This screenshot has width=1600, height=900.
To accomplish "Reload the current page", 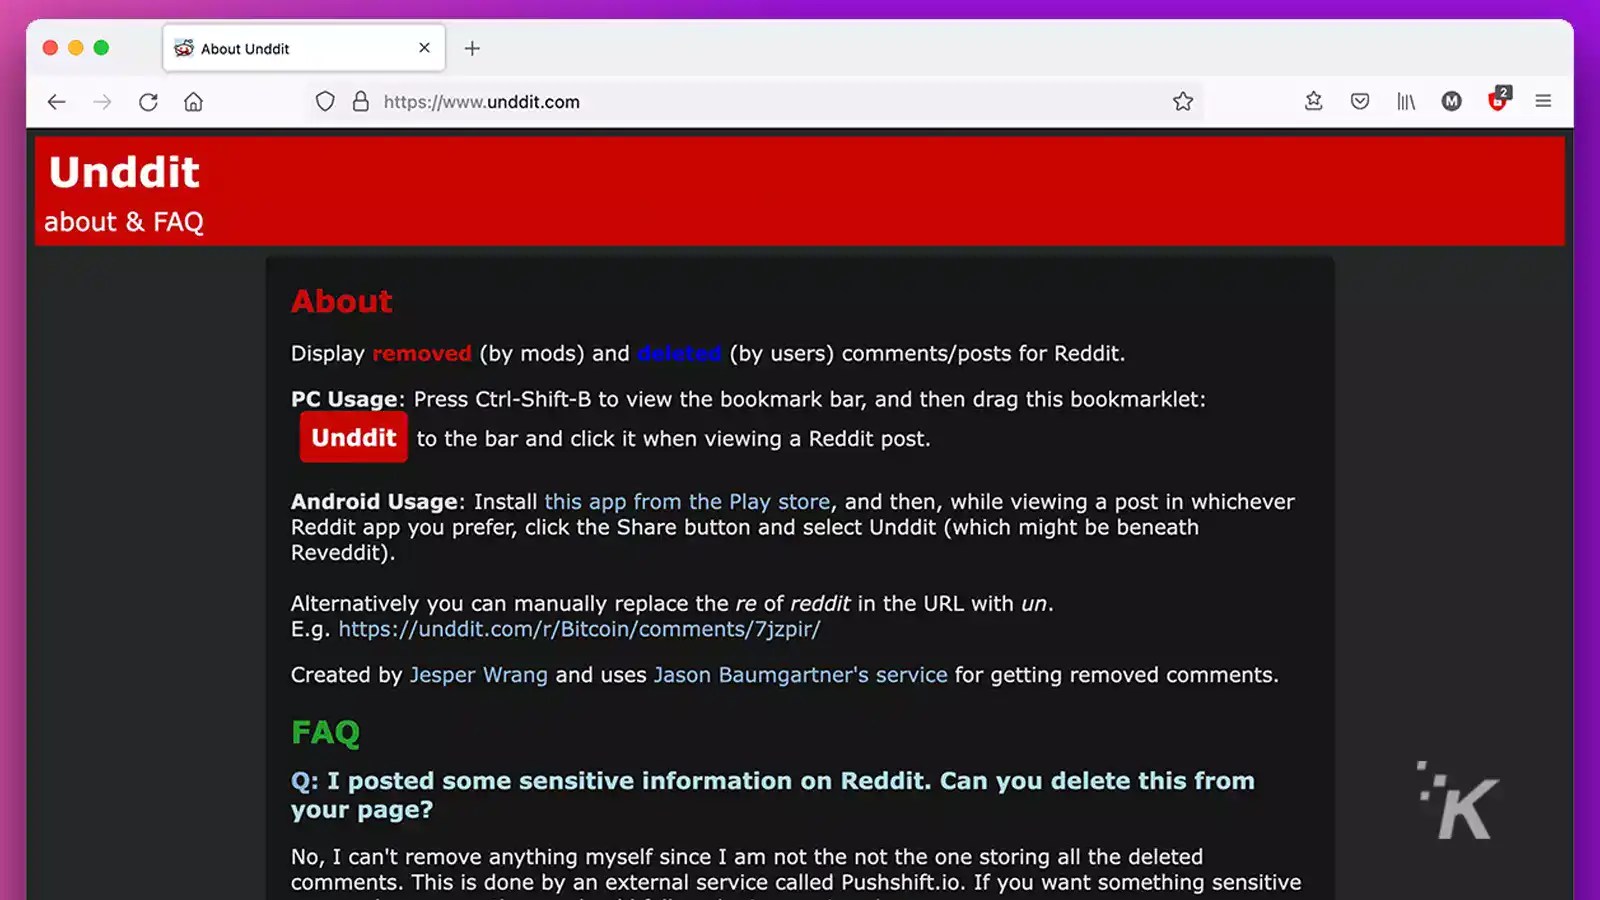I will tap(148, 101).
